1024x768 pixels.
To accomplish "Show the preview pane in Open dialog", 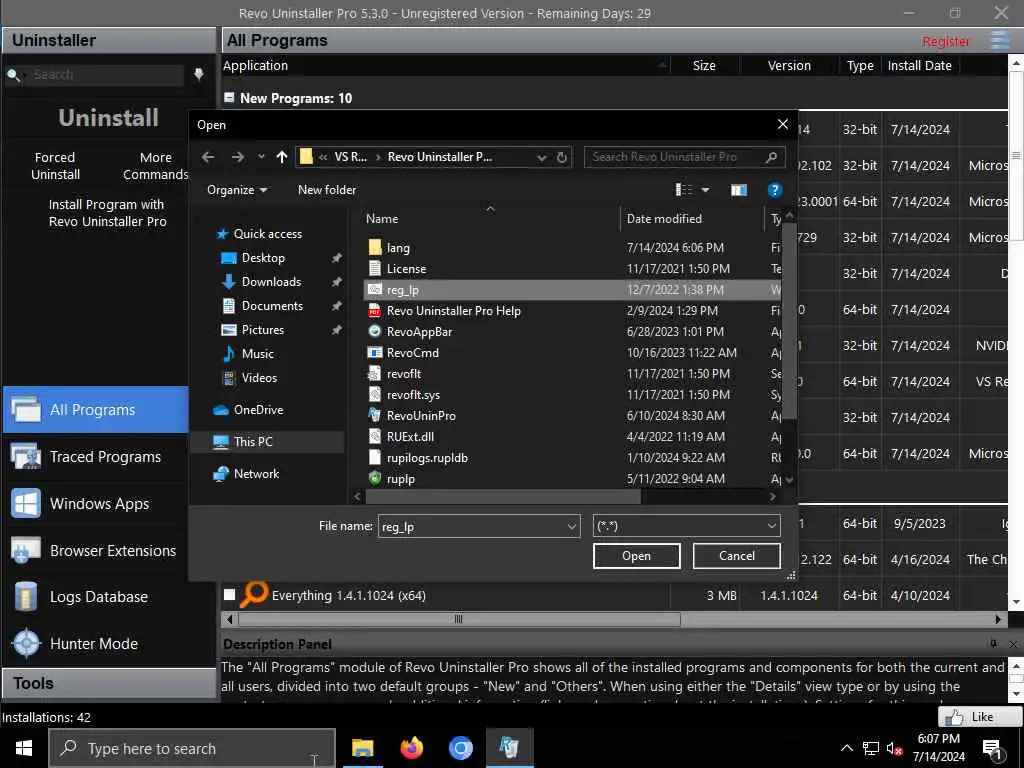I will [x=739, y=190].
